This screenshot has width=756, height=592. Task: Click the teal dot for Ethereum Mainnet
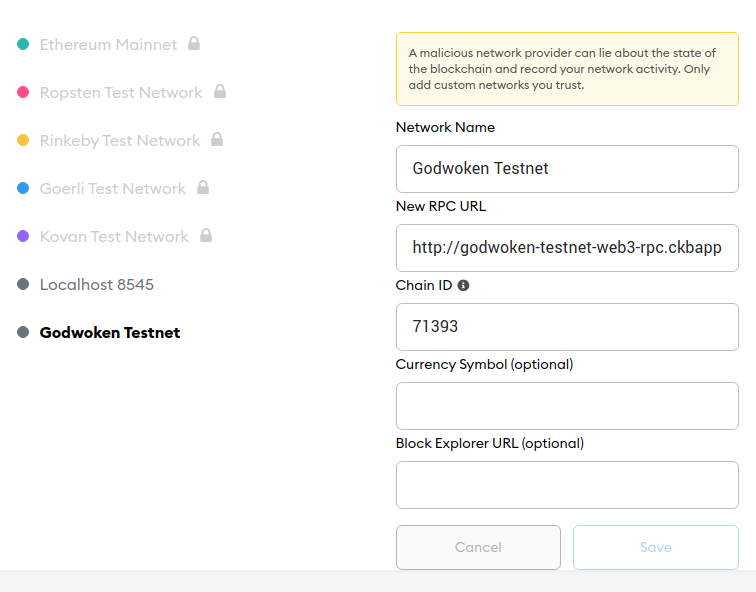coord(23,44)
